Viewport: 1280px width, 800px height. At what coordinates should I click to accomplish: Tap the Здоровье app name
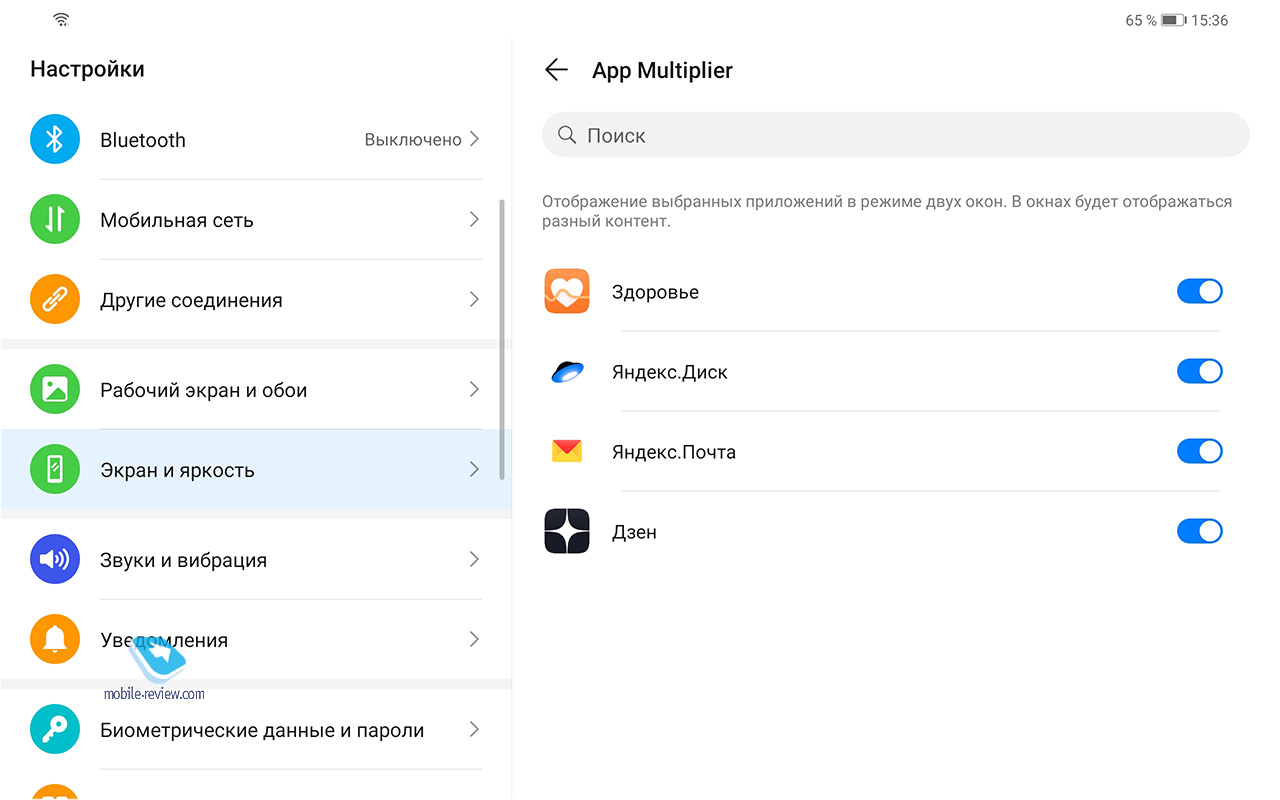point(655,292)
